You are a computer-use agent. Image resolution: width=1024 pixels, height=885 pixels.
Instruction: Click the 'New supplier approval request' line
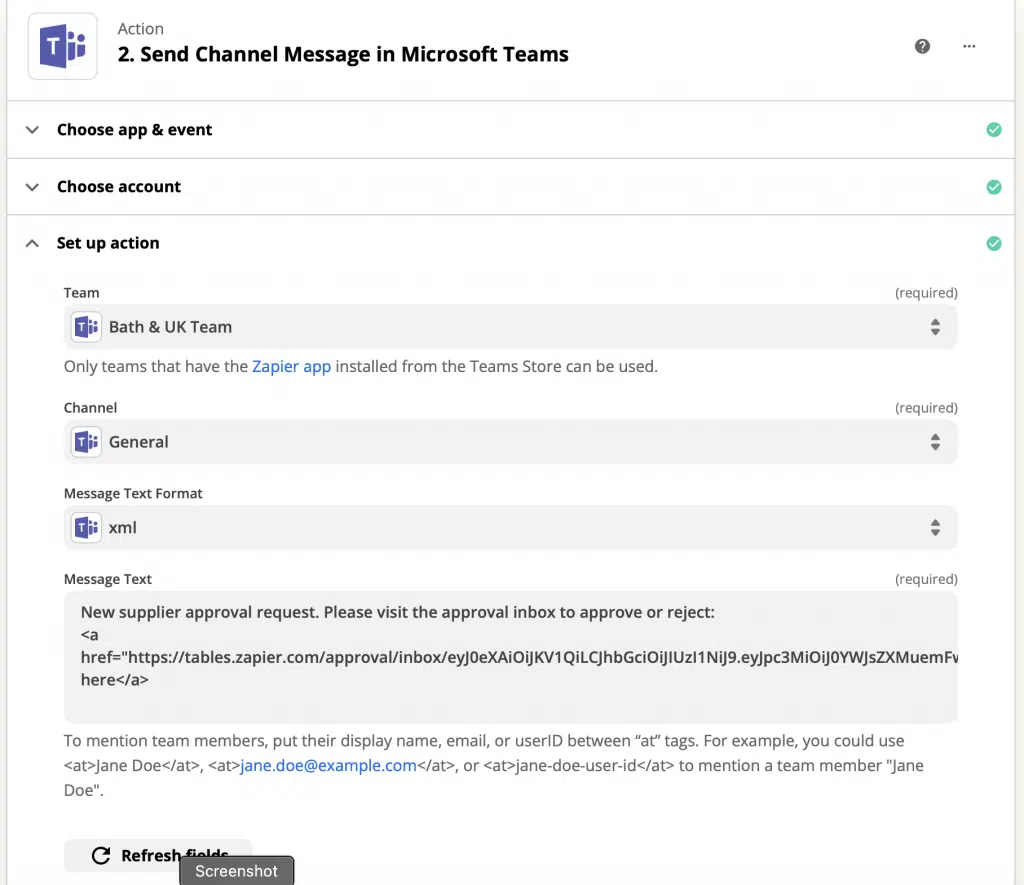click(398, 613)
